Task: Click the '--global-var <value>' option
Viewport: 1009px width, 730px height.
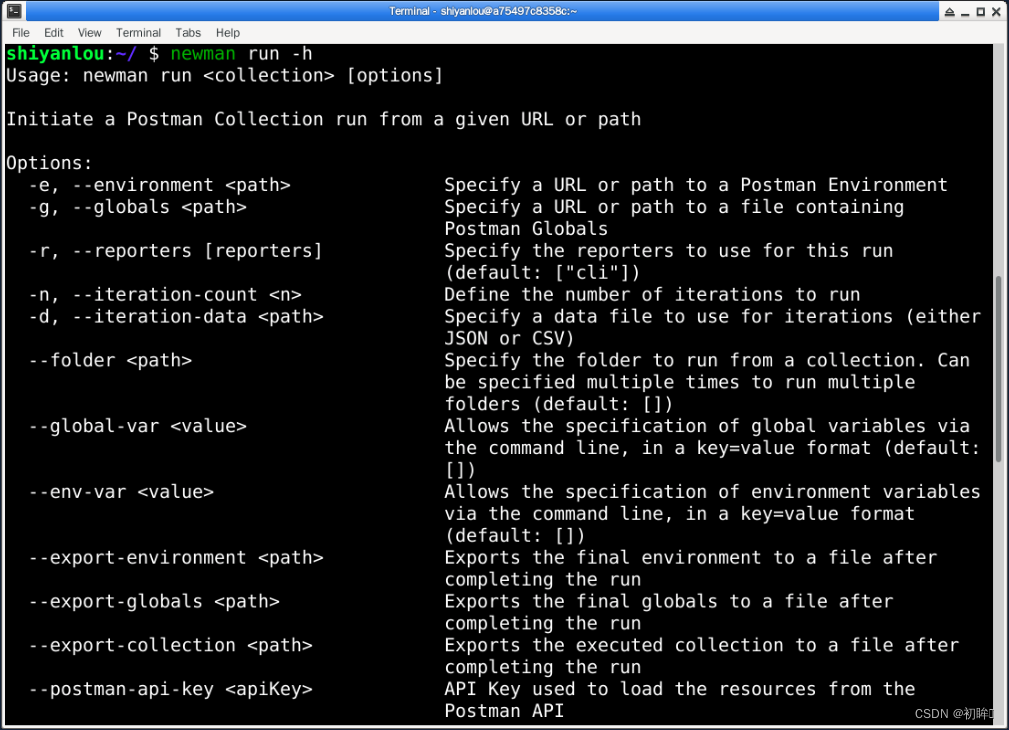Action: [138, 426]
